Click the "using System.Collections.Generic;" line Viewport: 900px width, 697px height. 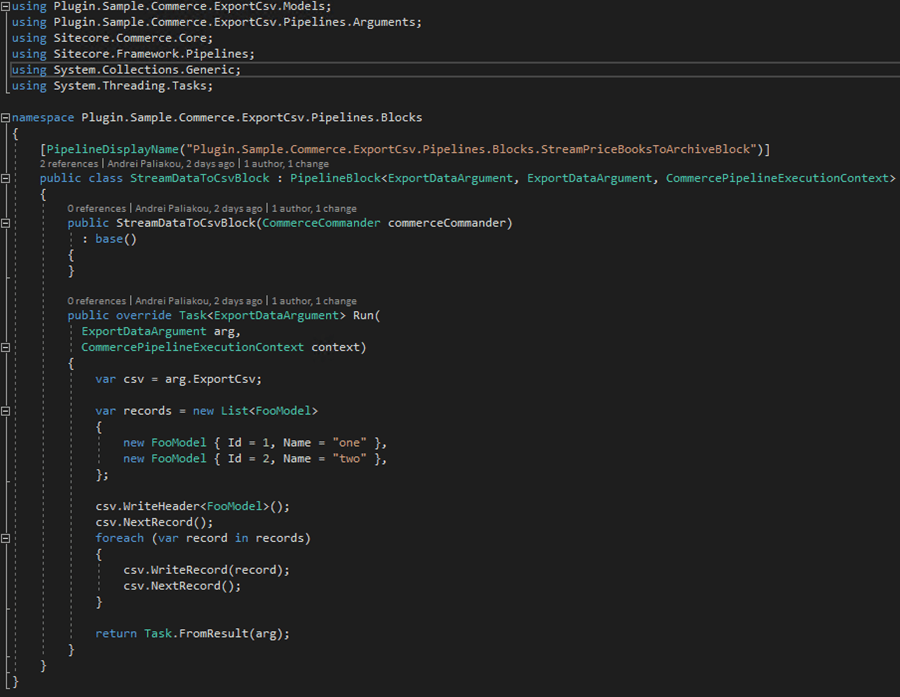(x=126, y=70)
